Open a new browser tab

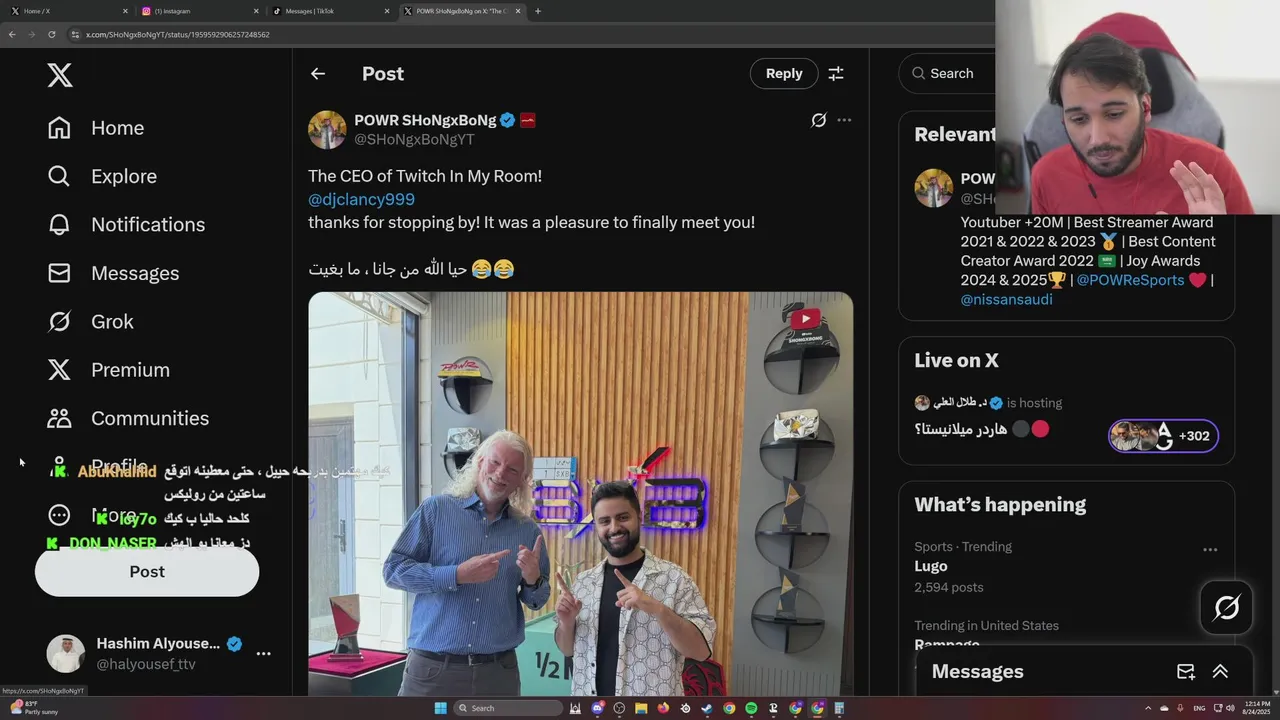[x=538, y=11]
